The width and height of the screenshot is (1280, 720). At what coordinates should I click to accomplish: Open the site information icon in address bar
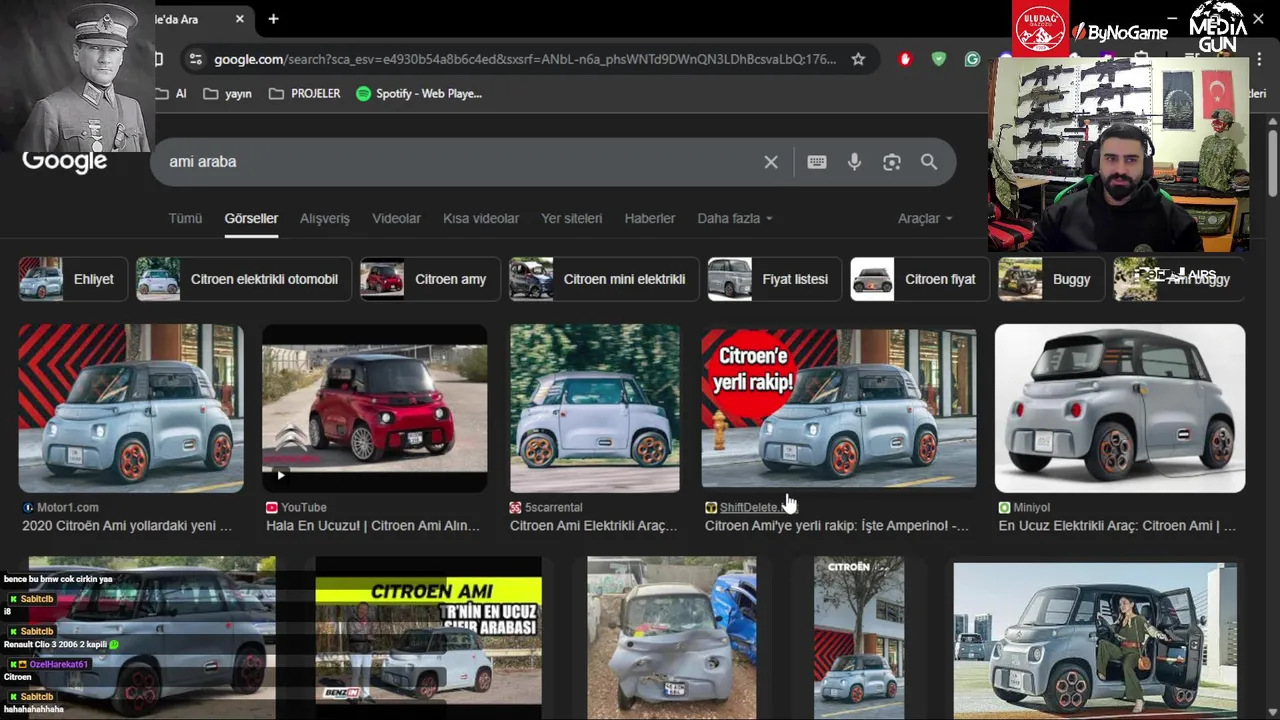pos(195,59)
